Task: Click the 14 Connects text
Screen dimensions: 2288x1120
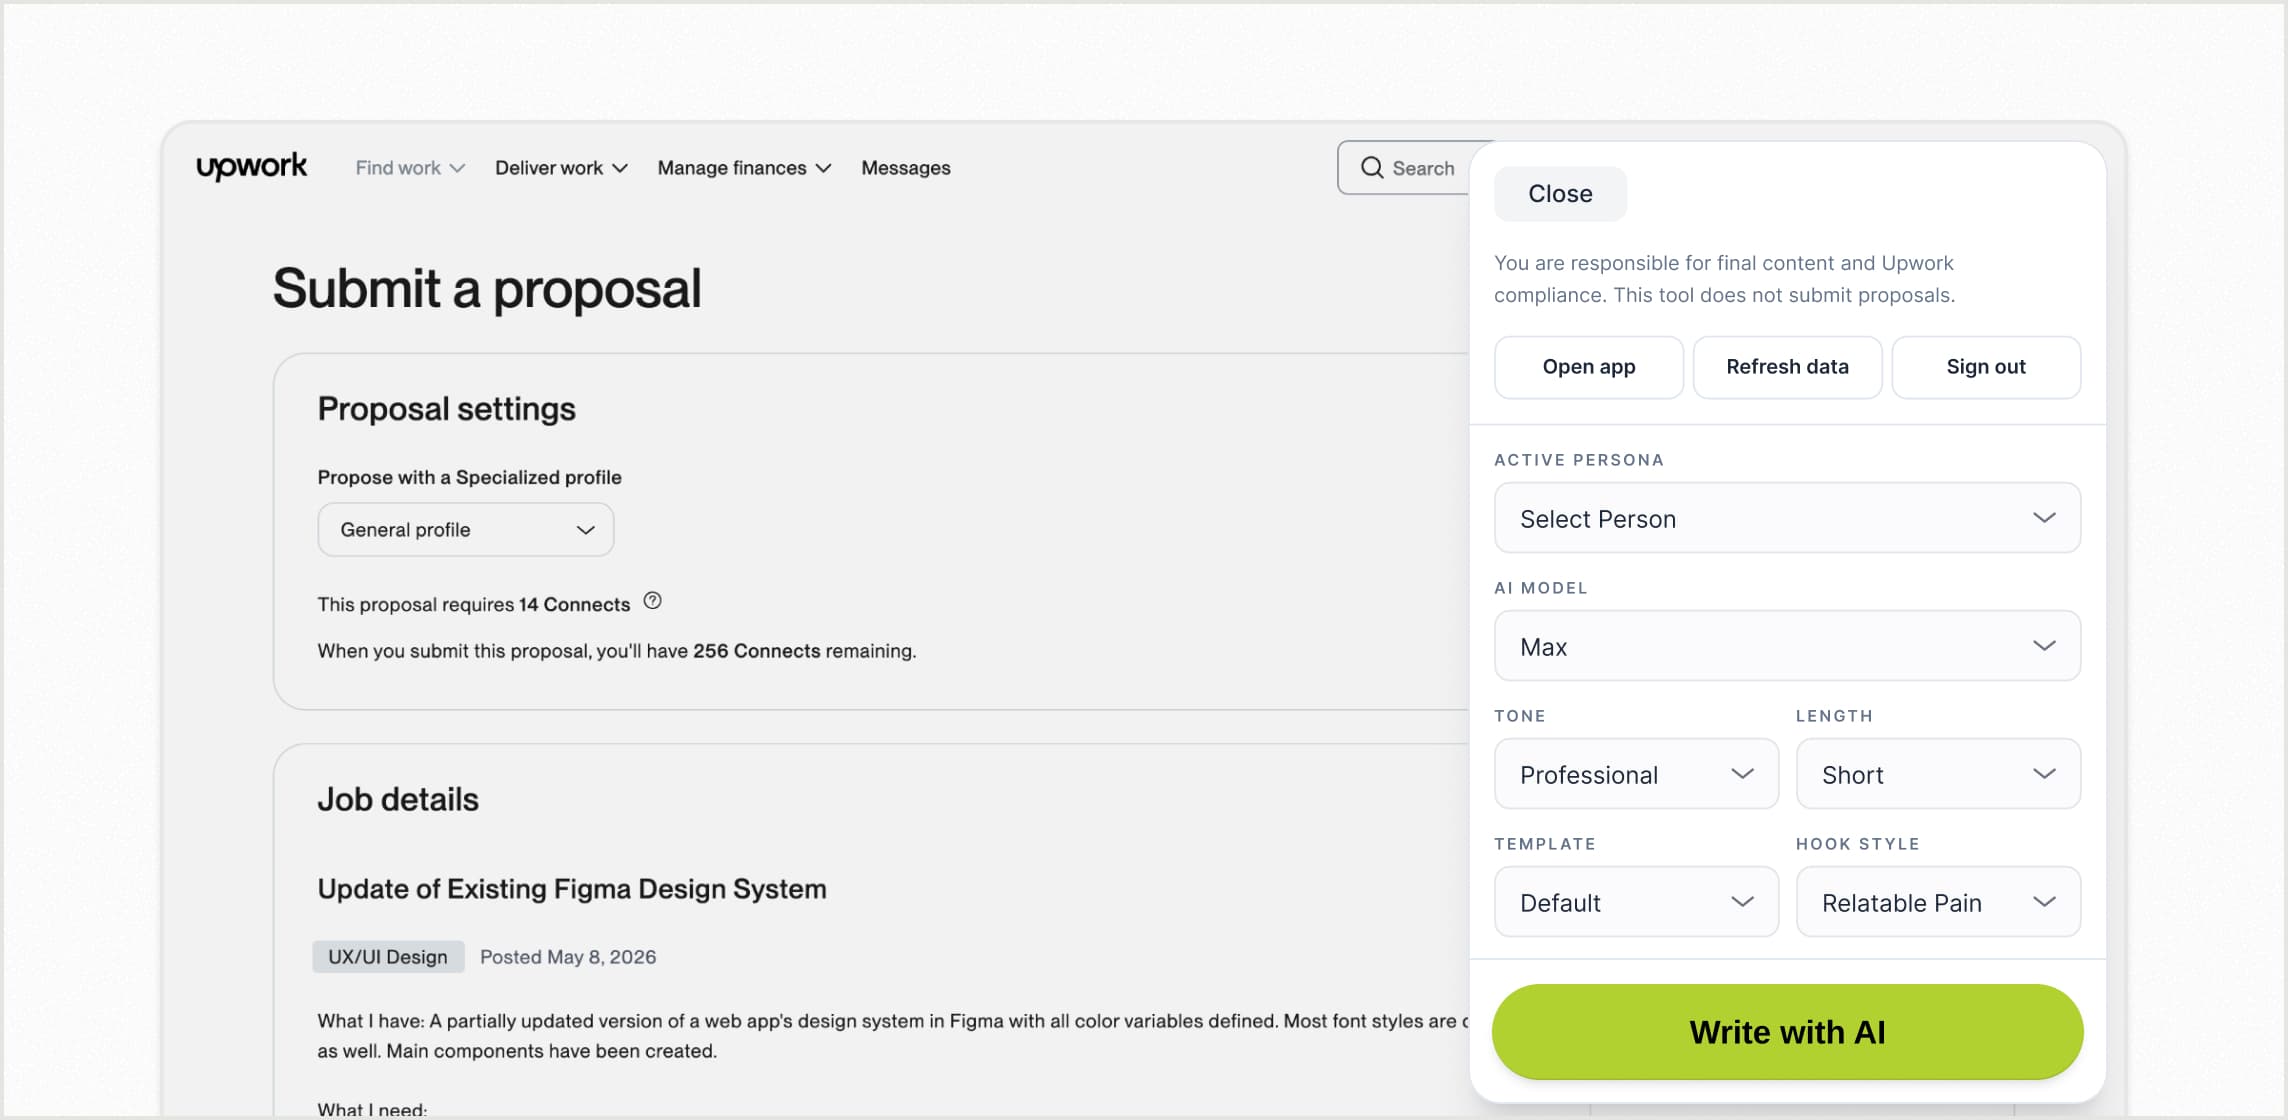Action: click(574, 604)
